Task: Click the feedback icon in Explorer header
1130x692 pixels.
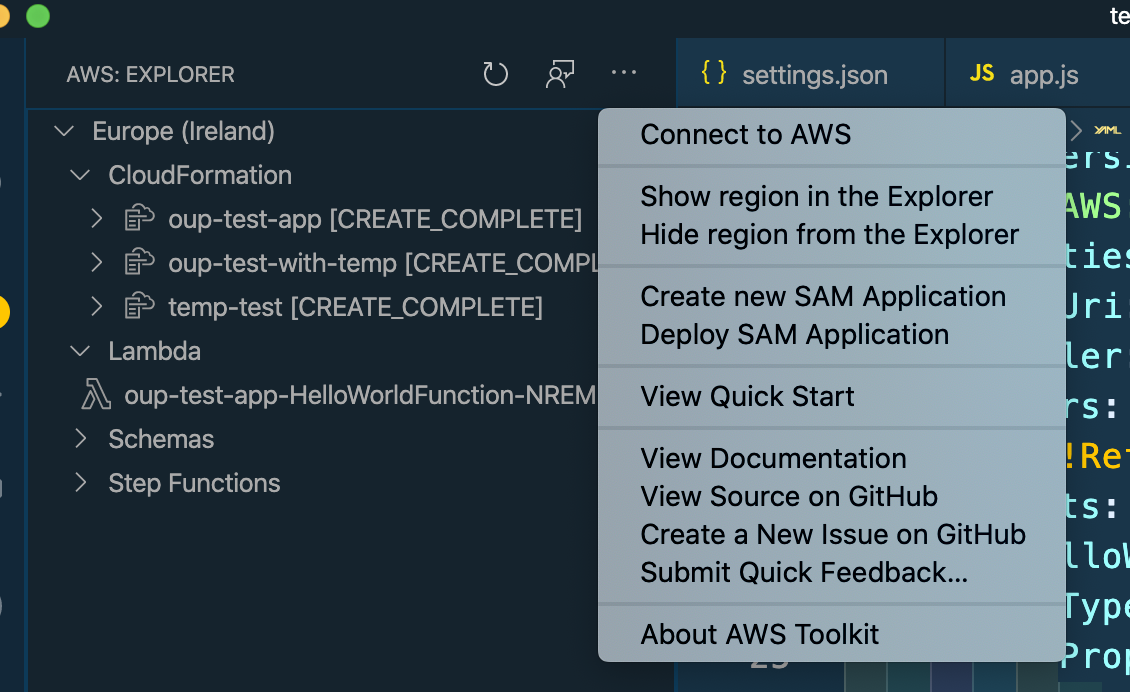Action: (560, 74)
